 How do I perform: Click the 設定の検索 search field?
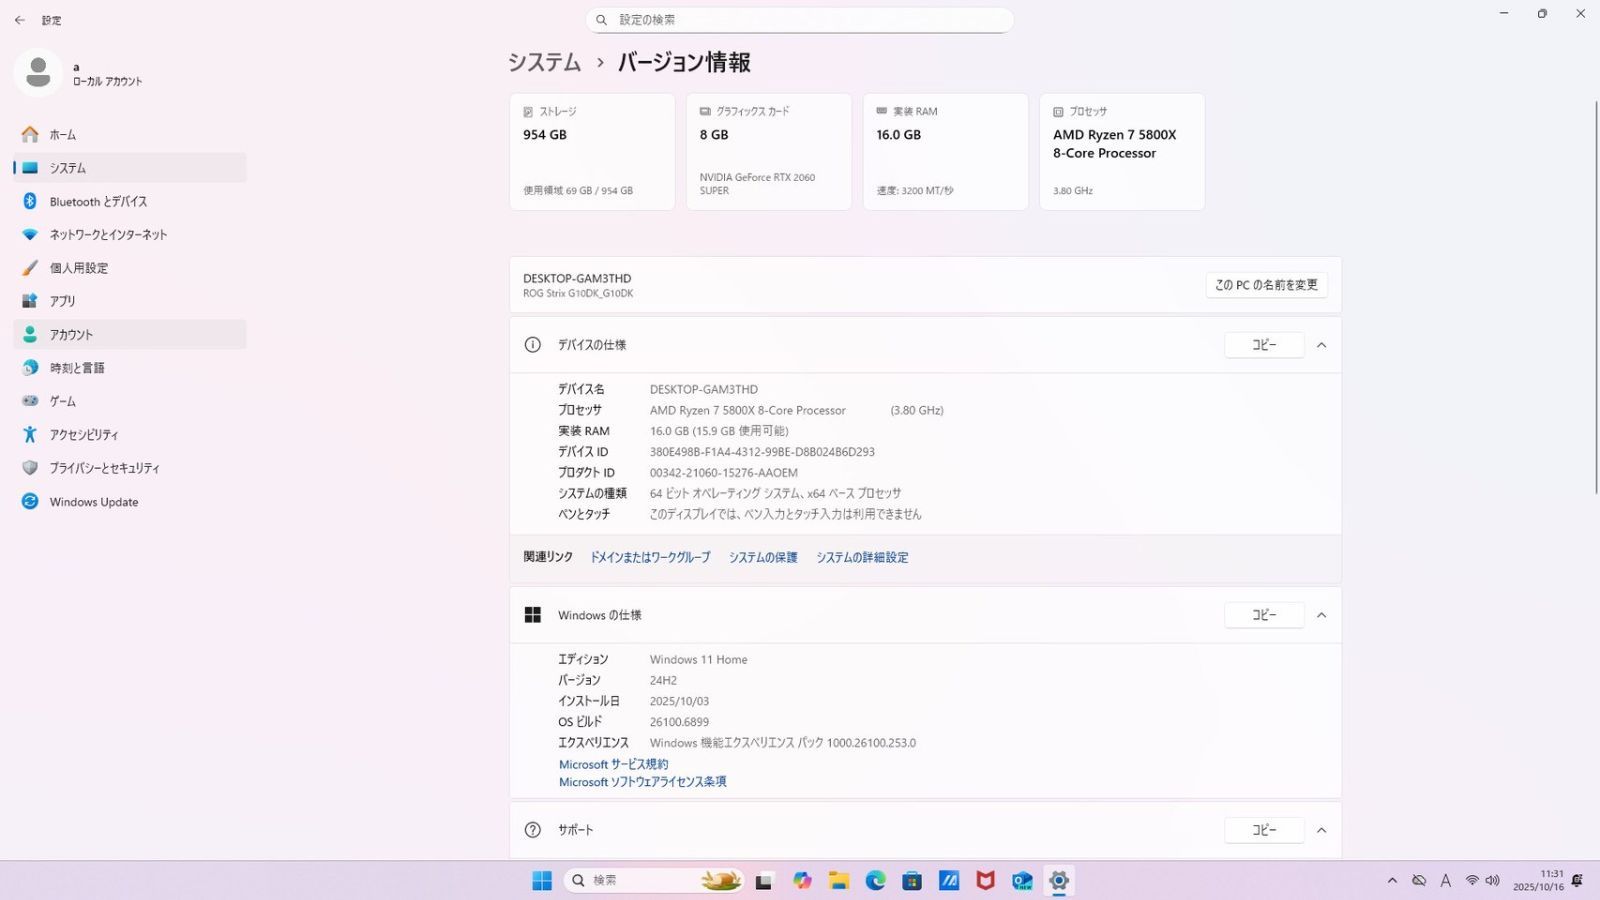[x=800, y=19]
